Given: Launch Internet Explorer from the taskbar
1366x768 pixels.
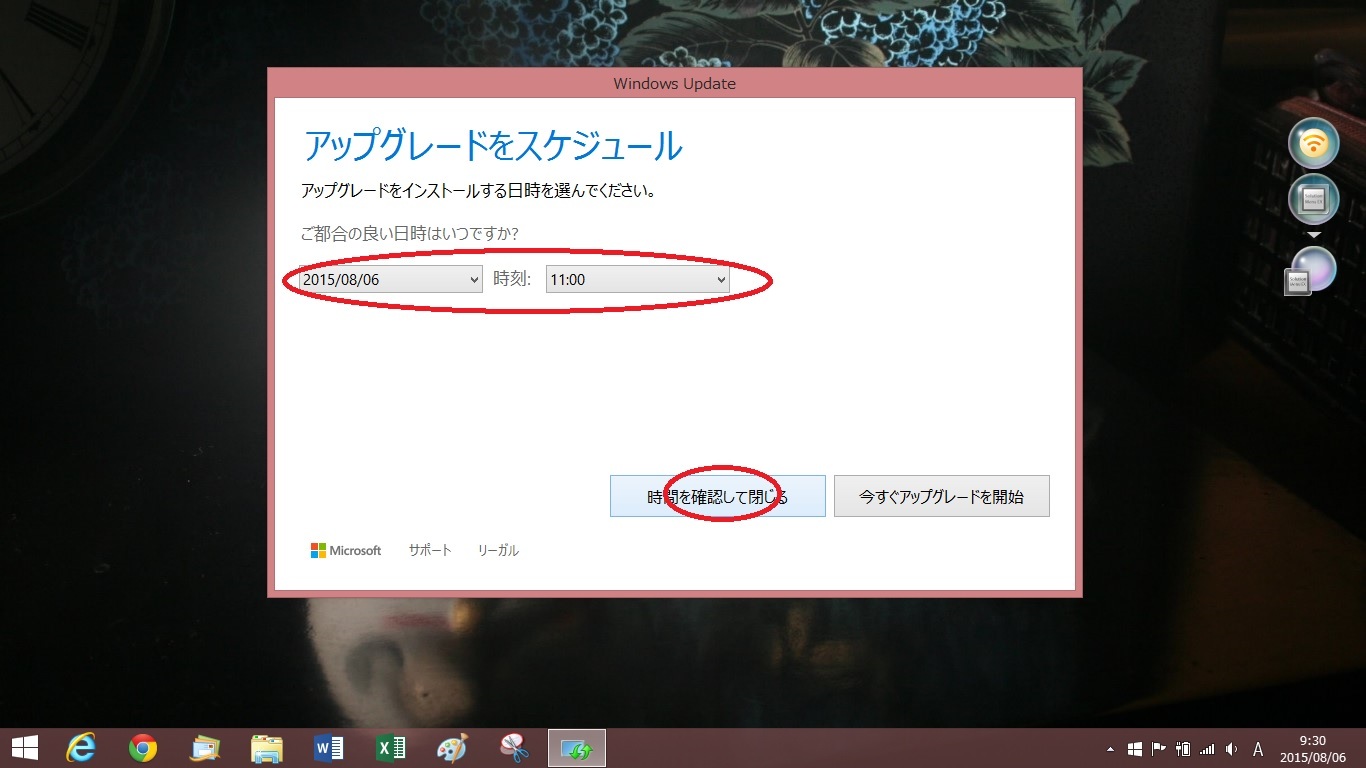Looking at the screenshot, I should [81, 747].
